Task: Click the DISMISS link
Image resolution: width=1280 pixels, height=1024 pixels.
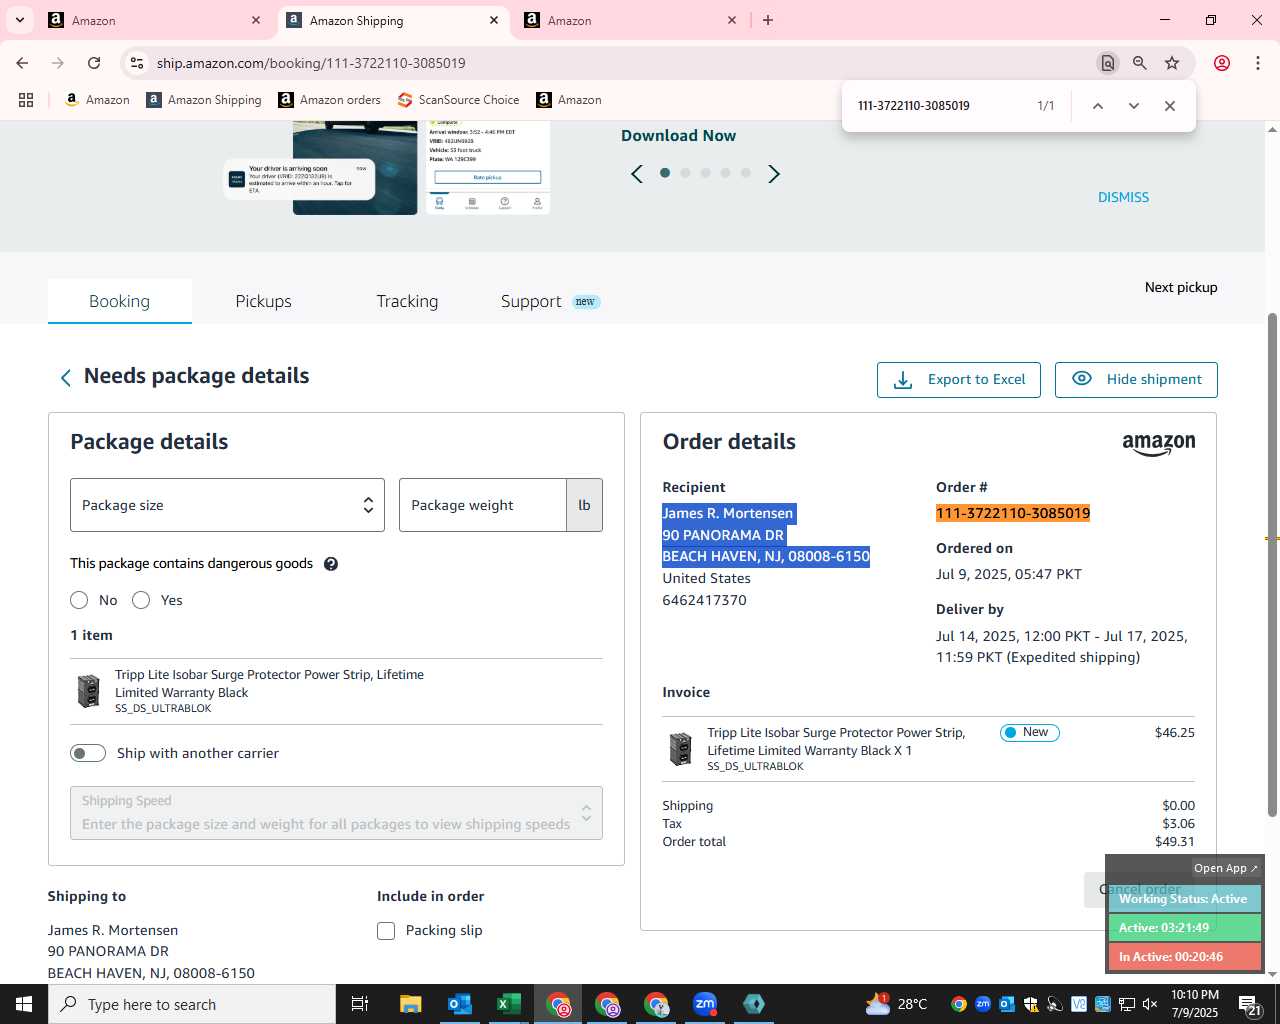Action: click(x=1123, y=197)
